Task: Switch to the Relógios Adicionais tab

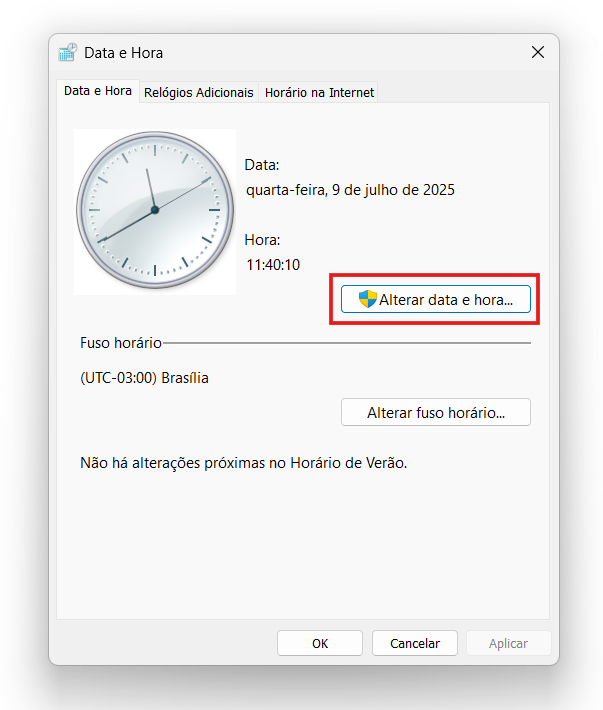Action: [199, 92]
